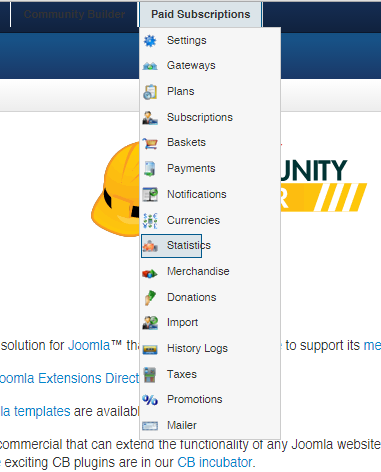
Task: Follow the Joomla link in text
Action: [x=89, y=345]
